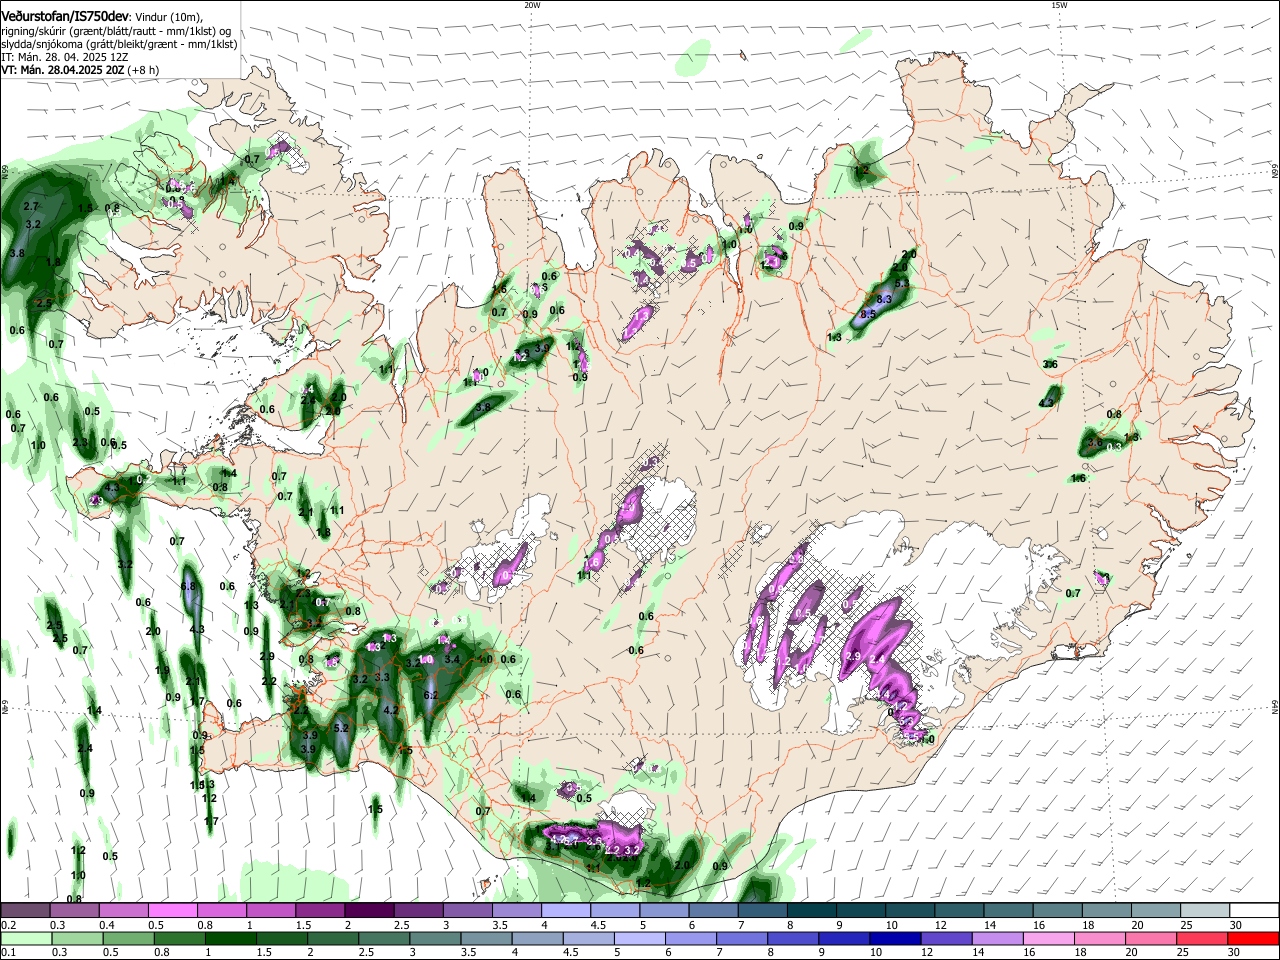
Task: Click the rigning/skúrir legend description line
Action: click(115, 31)
